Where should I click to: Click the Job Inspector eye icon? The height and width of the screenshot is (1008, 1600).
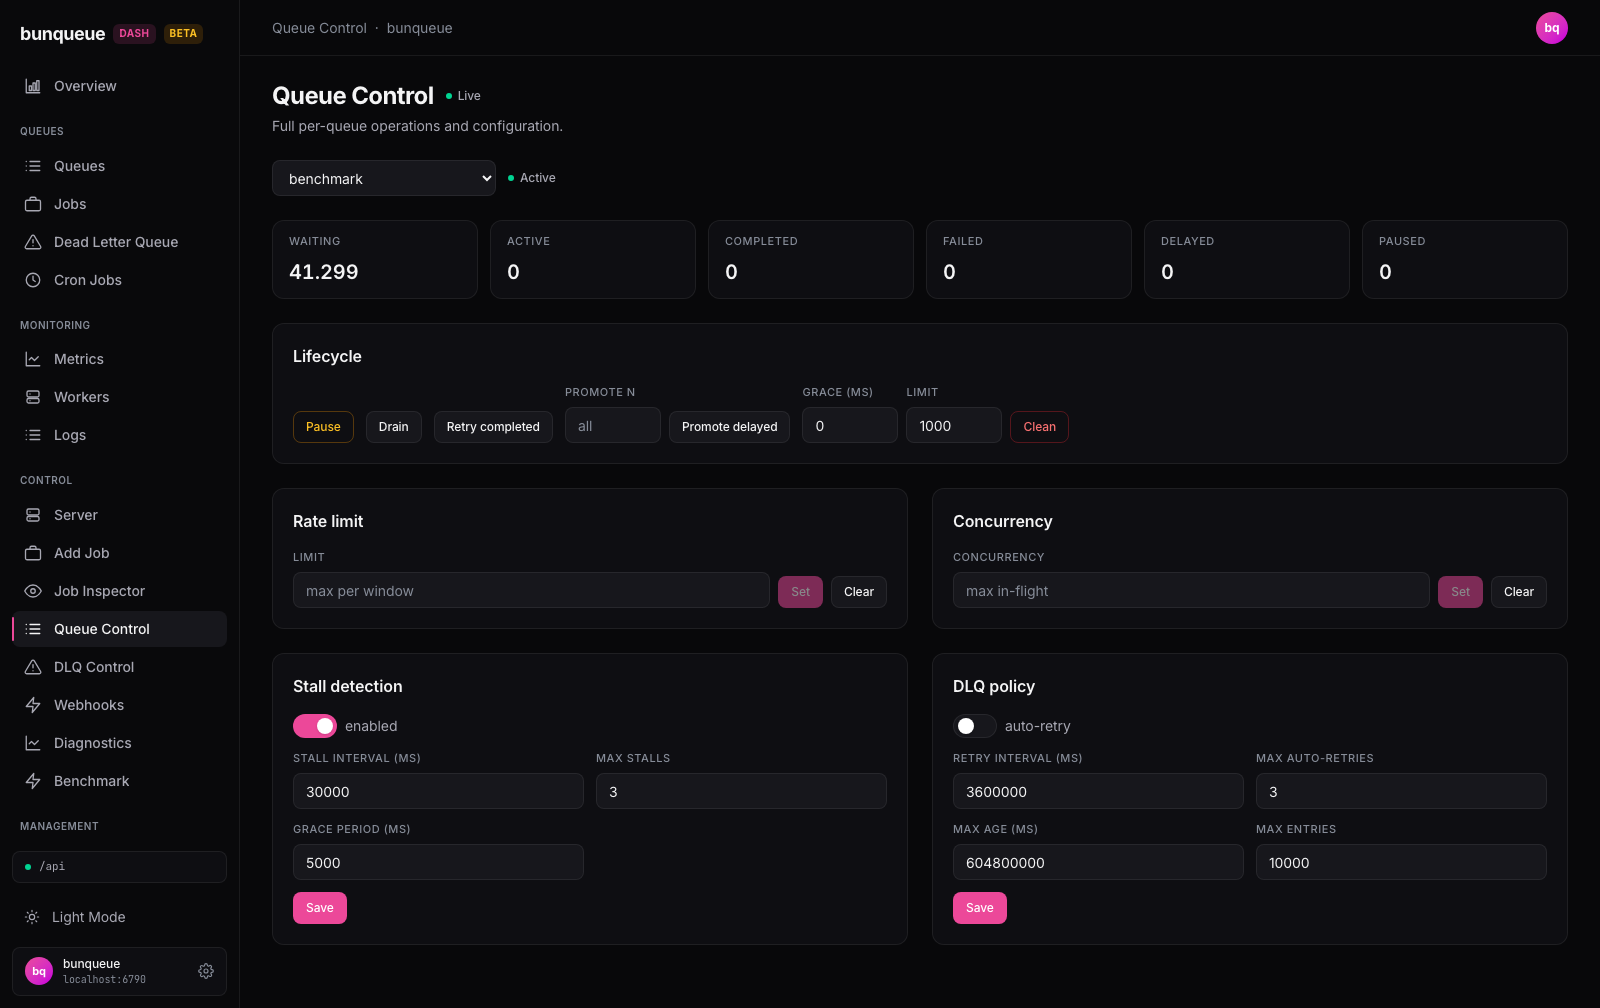33,591
